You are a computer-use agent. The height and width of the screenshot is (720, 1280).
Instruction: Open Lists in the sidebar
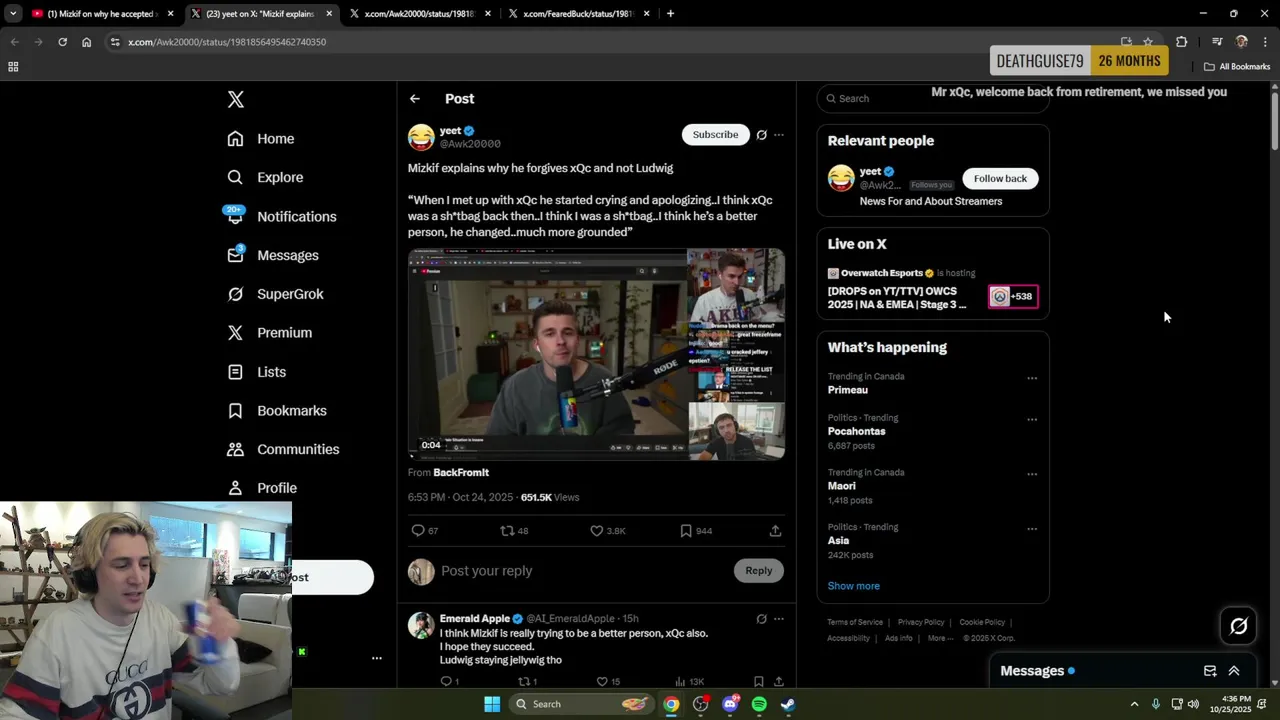257,372
